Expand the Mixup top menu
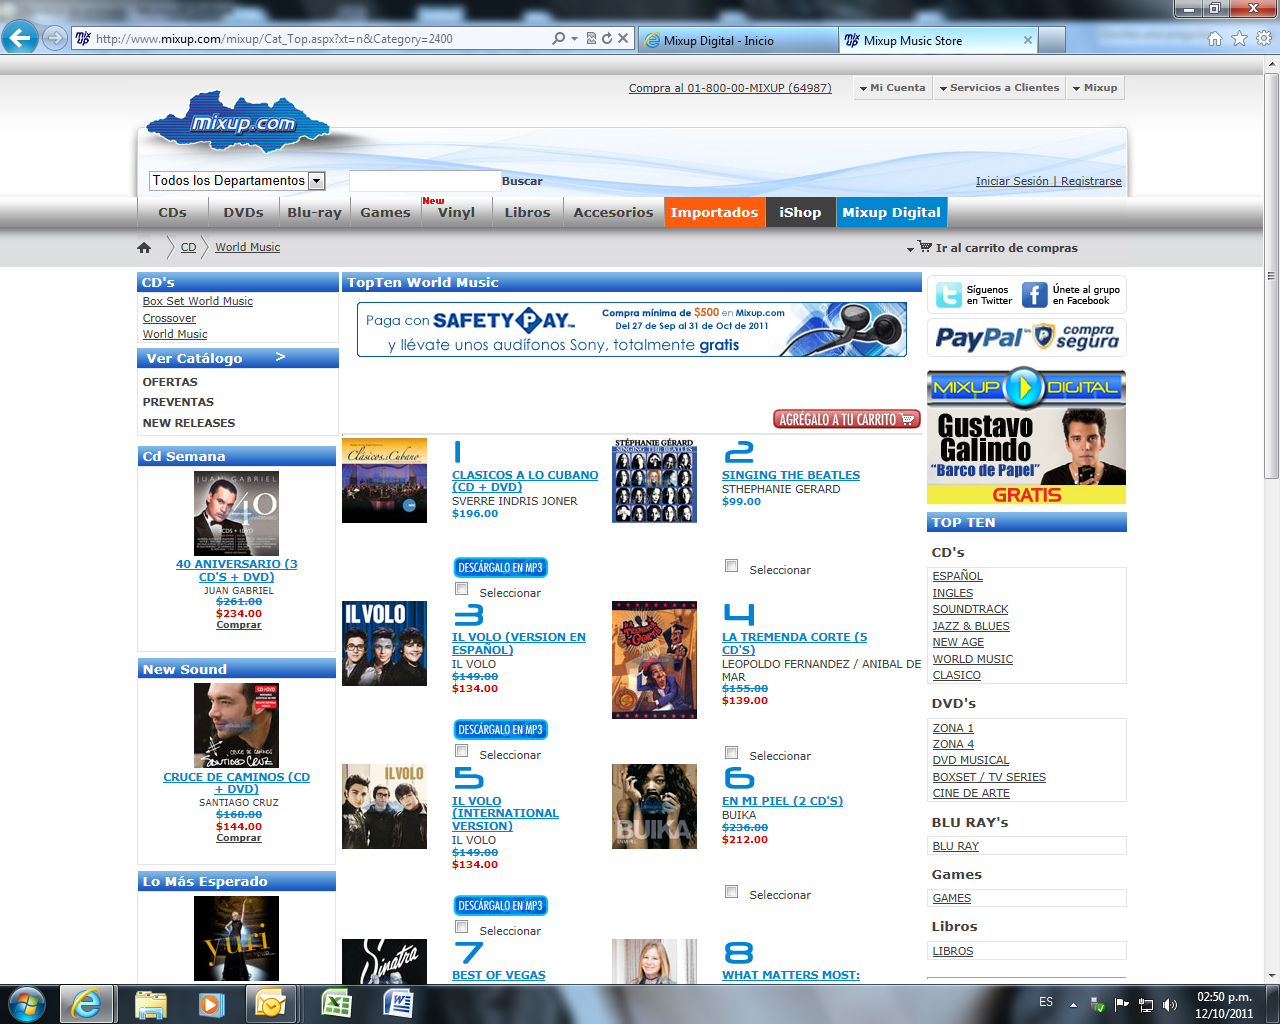 coord(1095,88)
